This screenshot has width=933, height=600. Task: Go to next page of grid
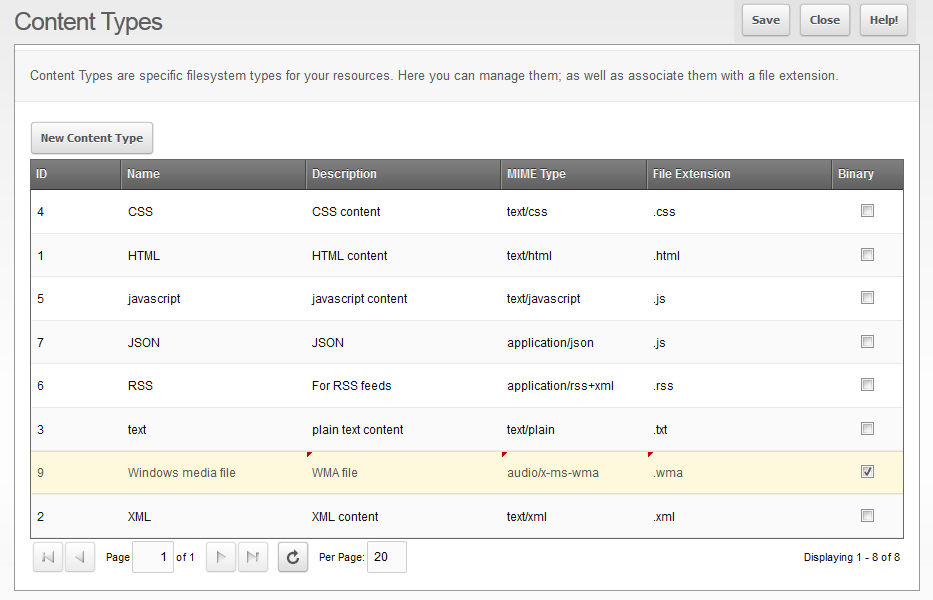pos(221,557)
